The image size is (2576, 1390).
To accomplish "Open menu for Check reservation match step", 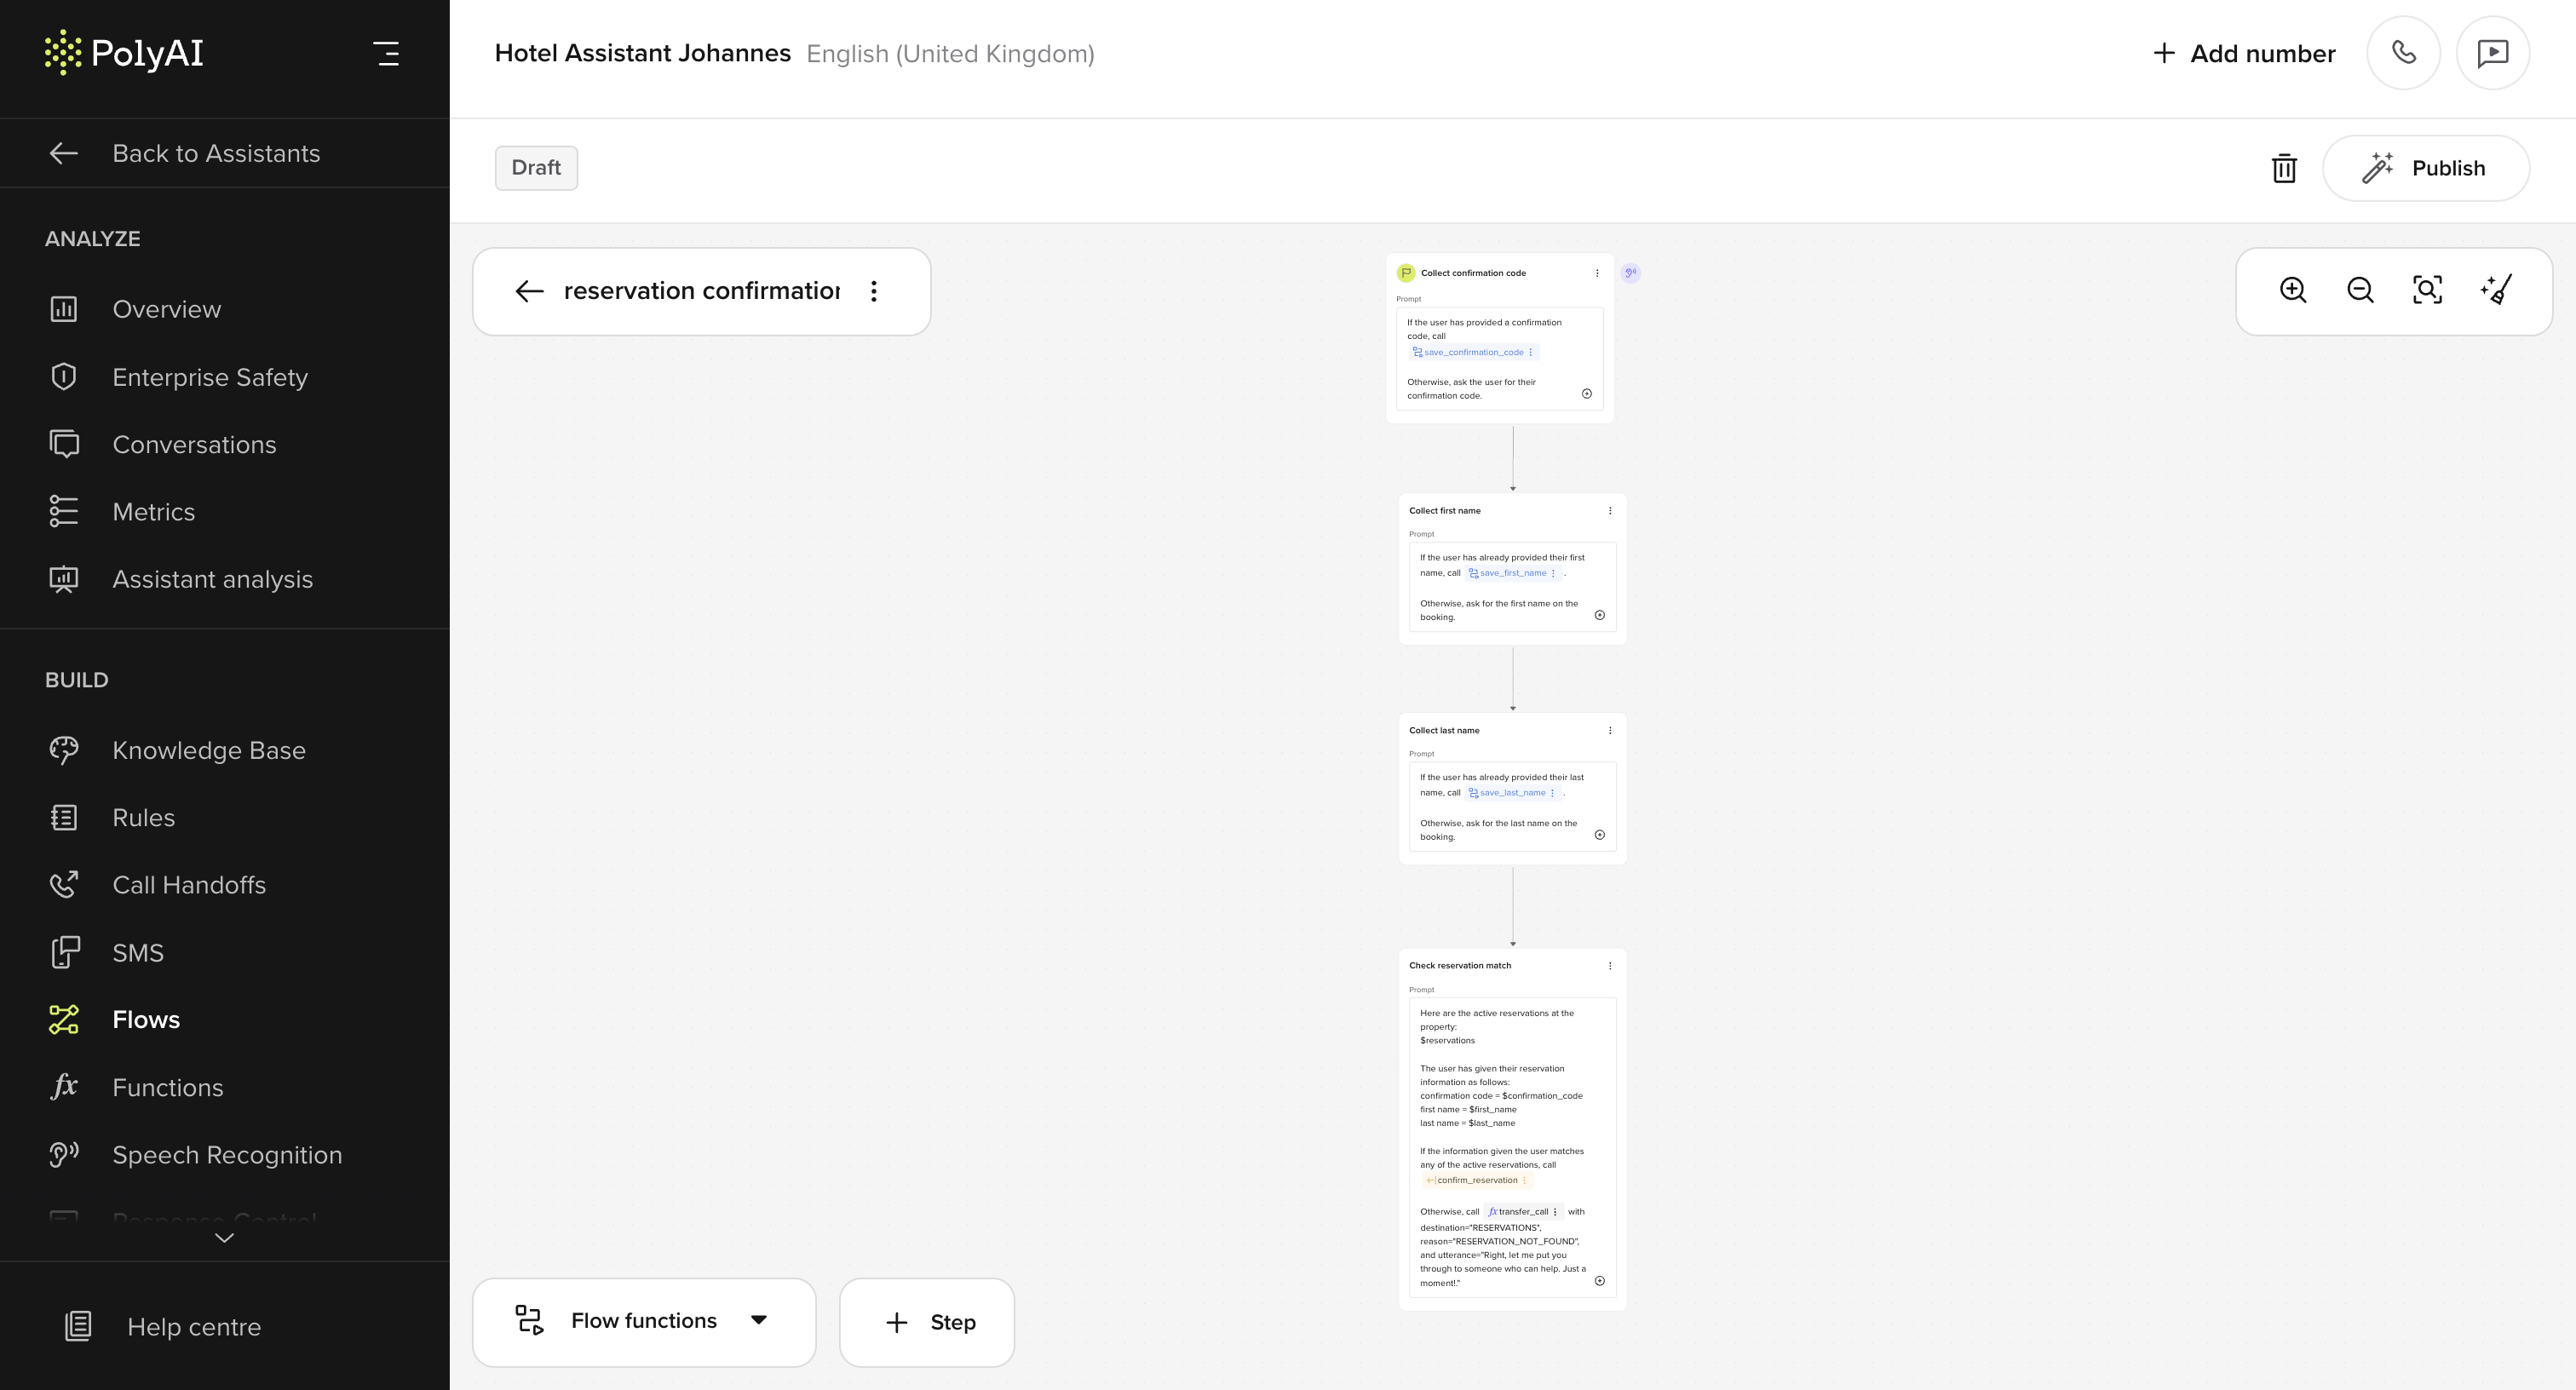I will click(1610, 966).
